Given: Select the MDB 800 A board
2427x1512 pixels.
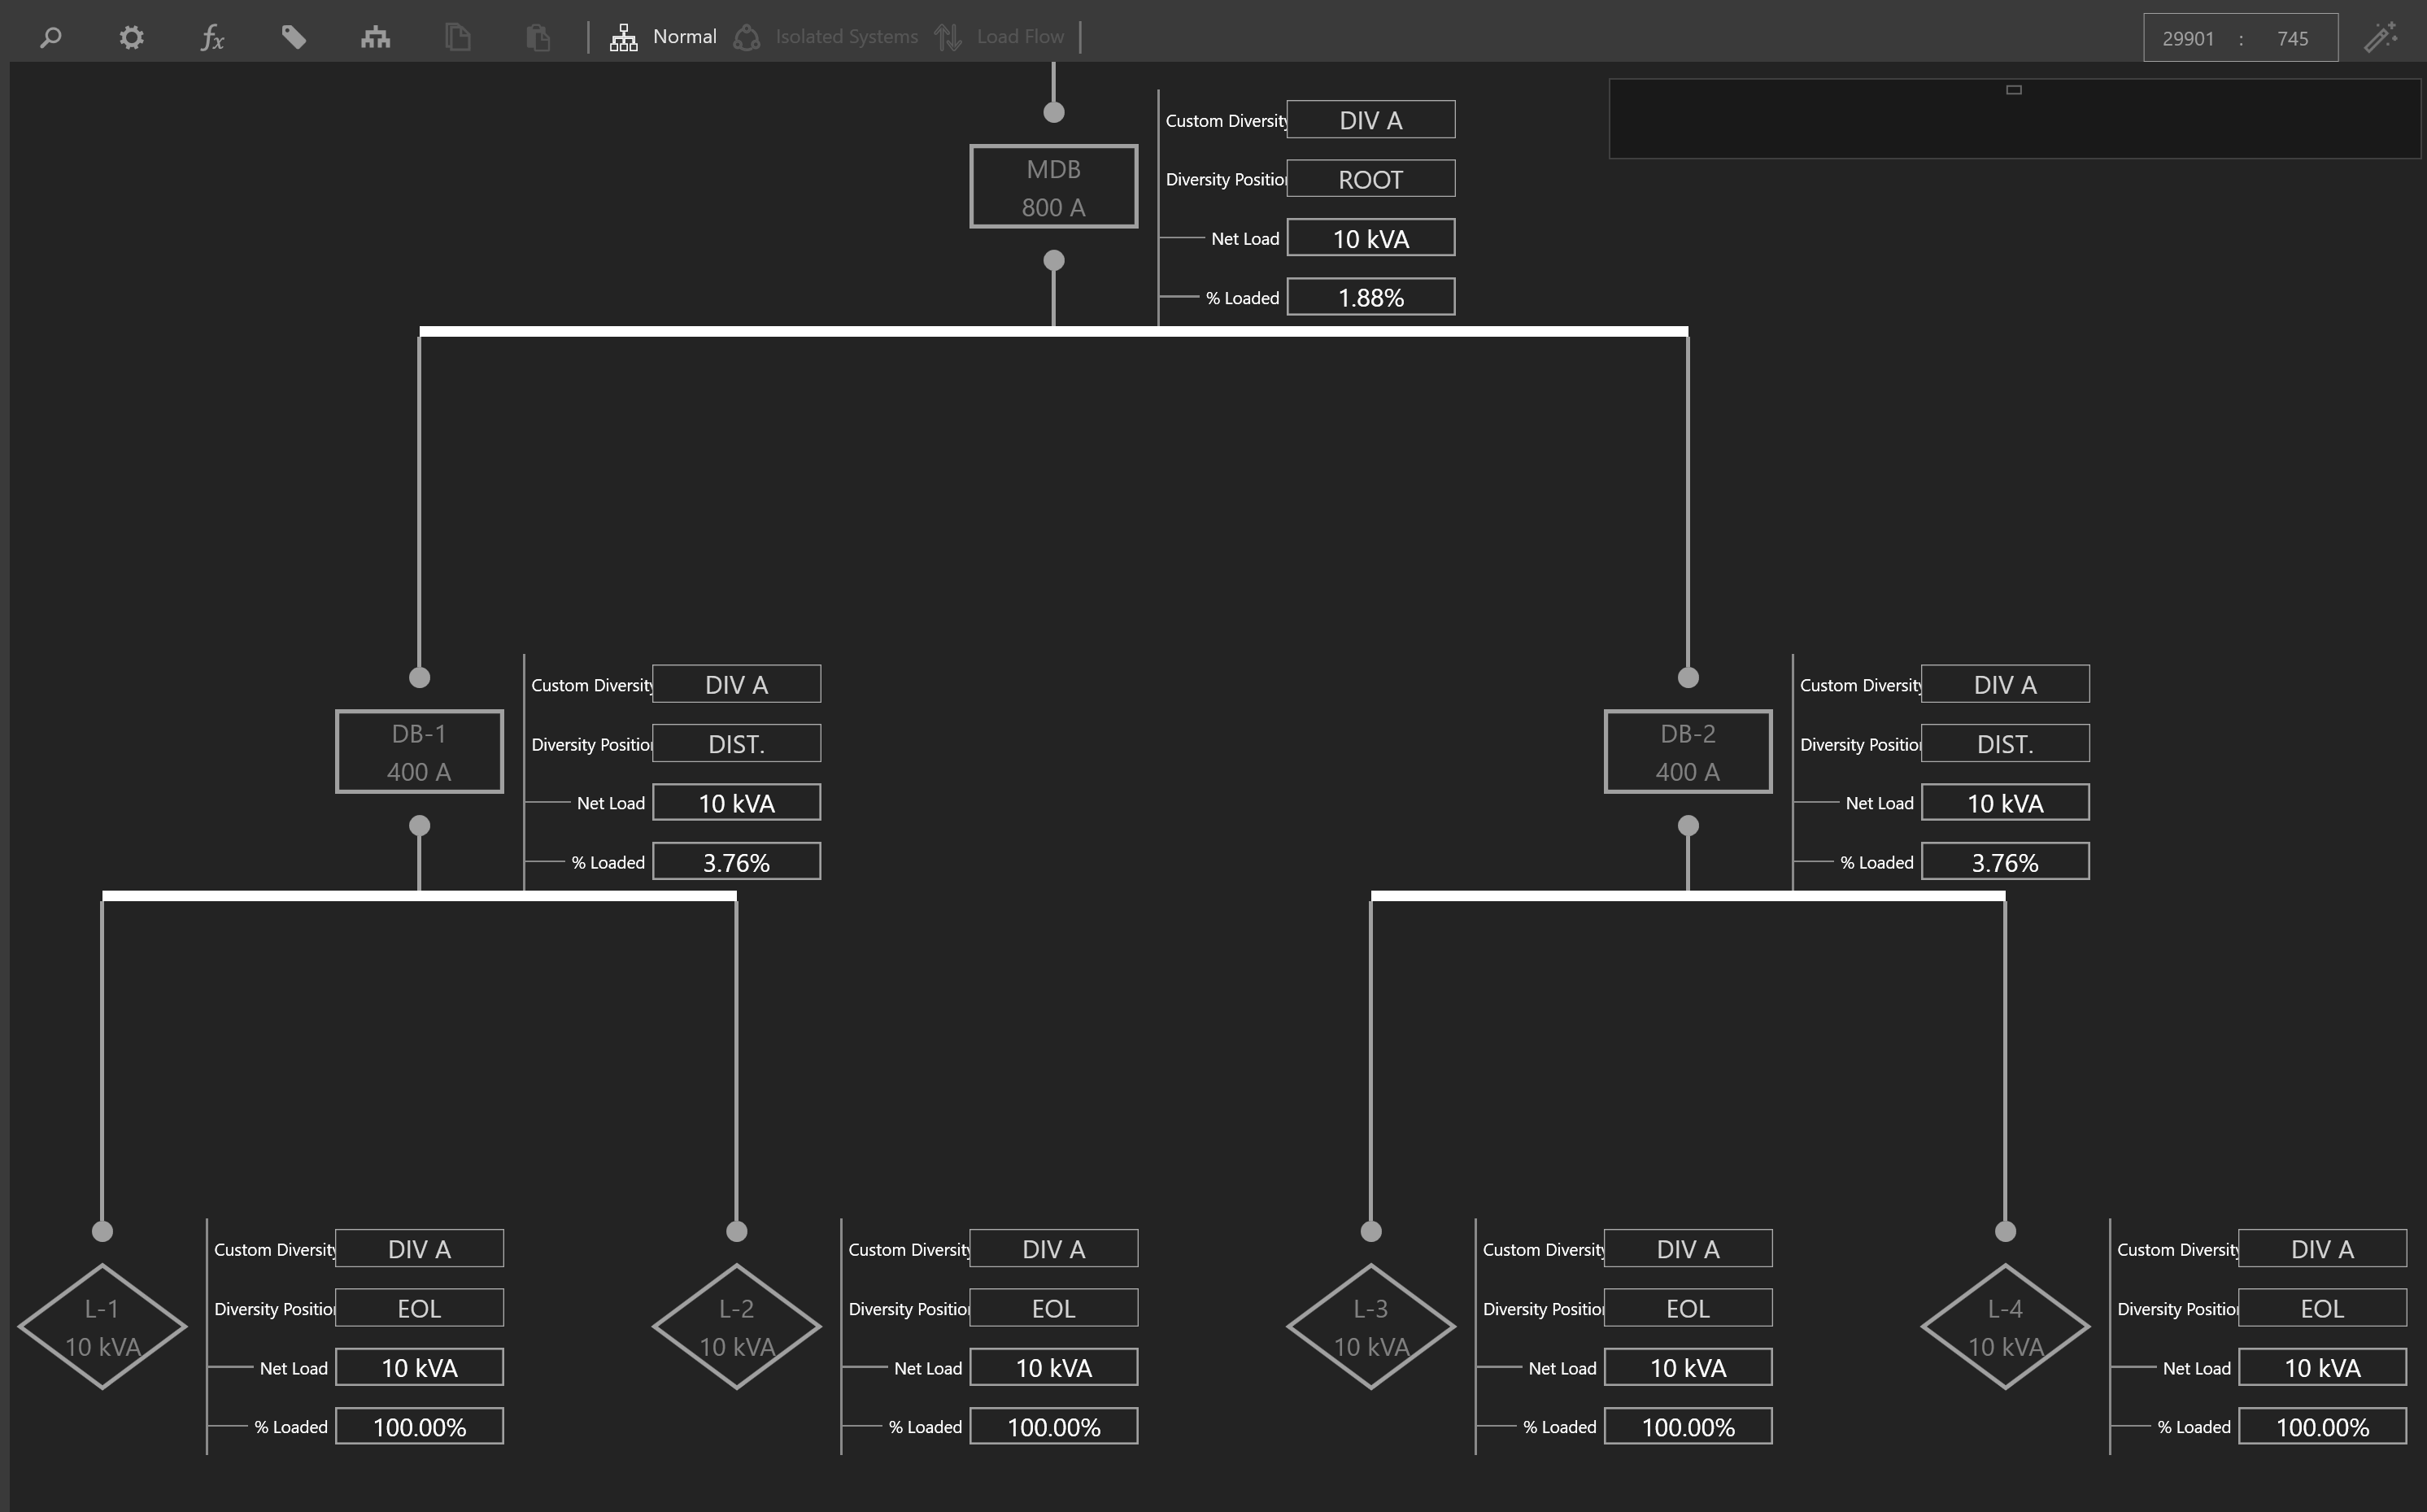Looking at the screenshot, I should 1053,187.
